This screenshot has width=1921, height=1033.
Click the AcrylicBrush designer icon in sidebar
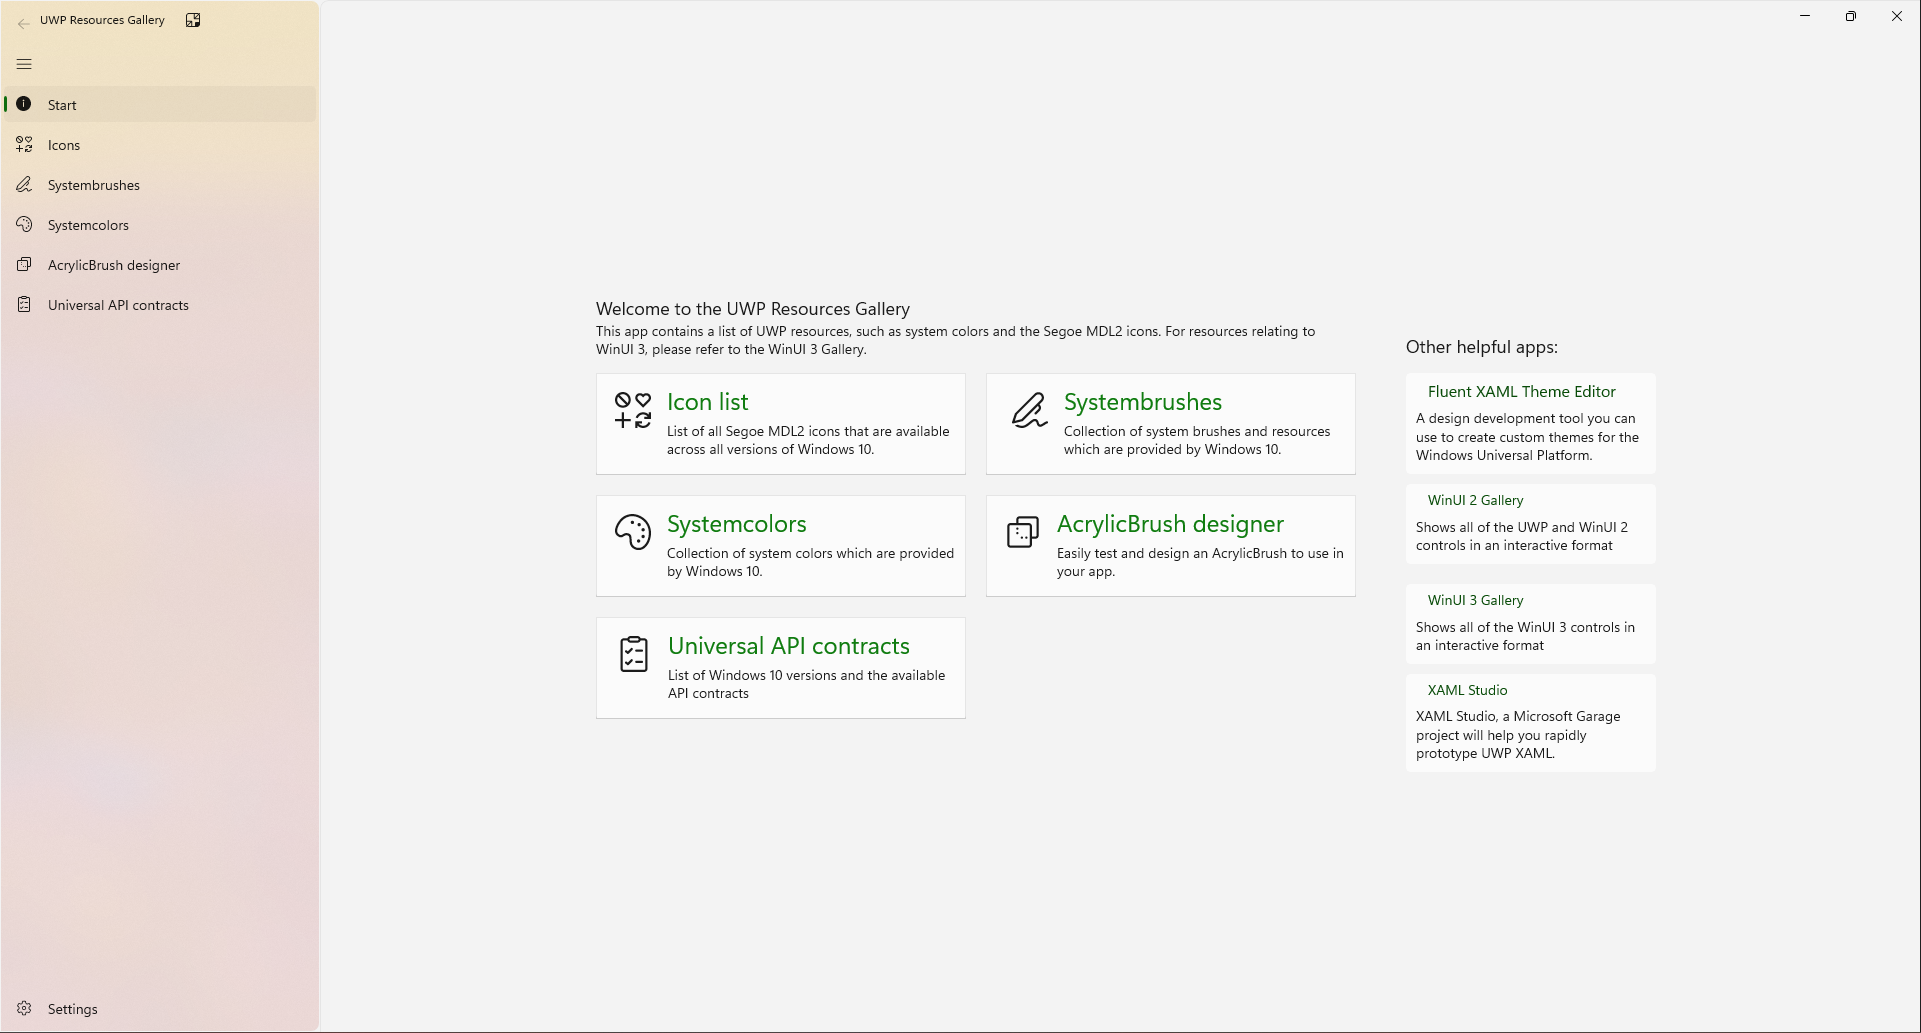[24, 265]
